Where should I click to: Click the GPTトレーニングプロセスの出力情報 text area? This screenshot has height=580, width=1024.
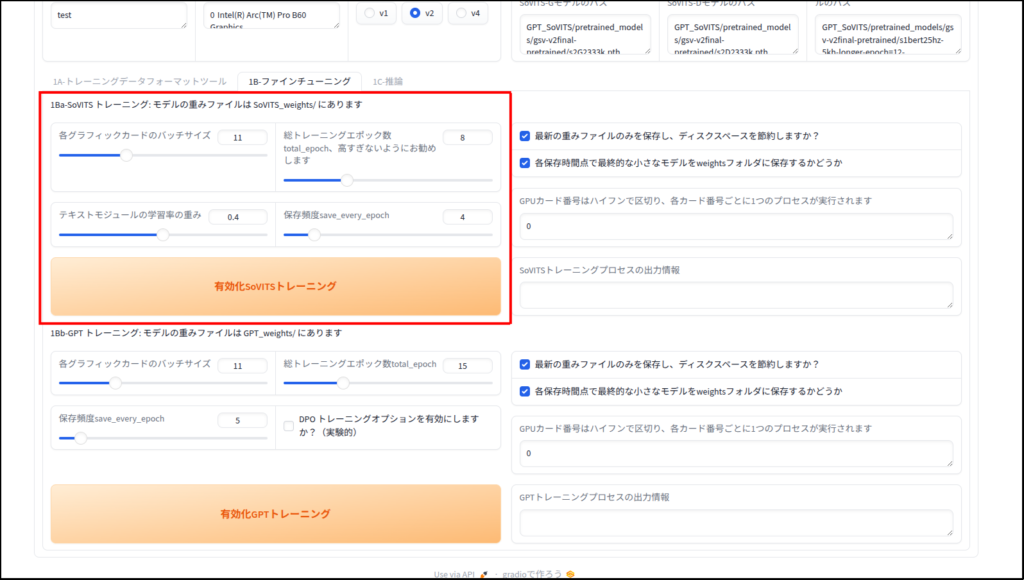click(736, 523)
